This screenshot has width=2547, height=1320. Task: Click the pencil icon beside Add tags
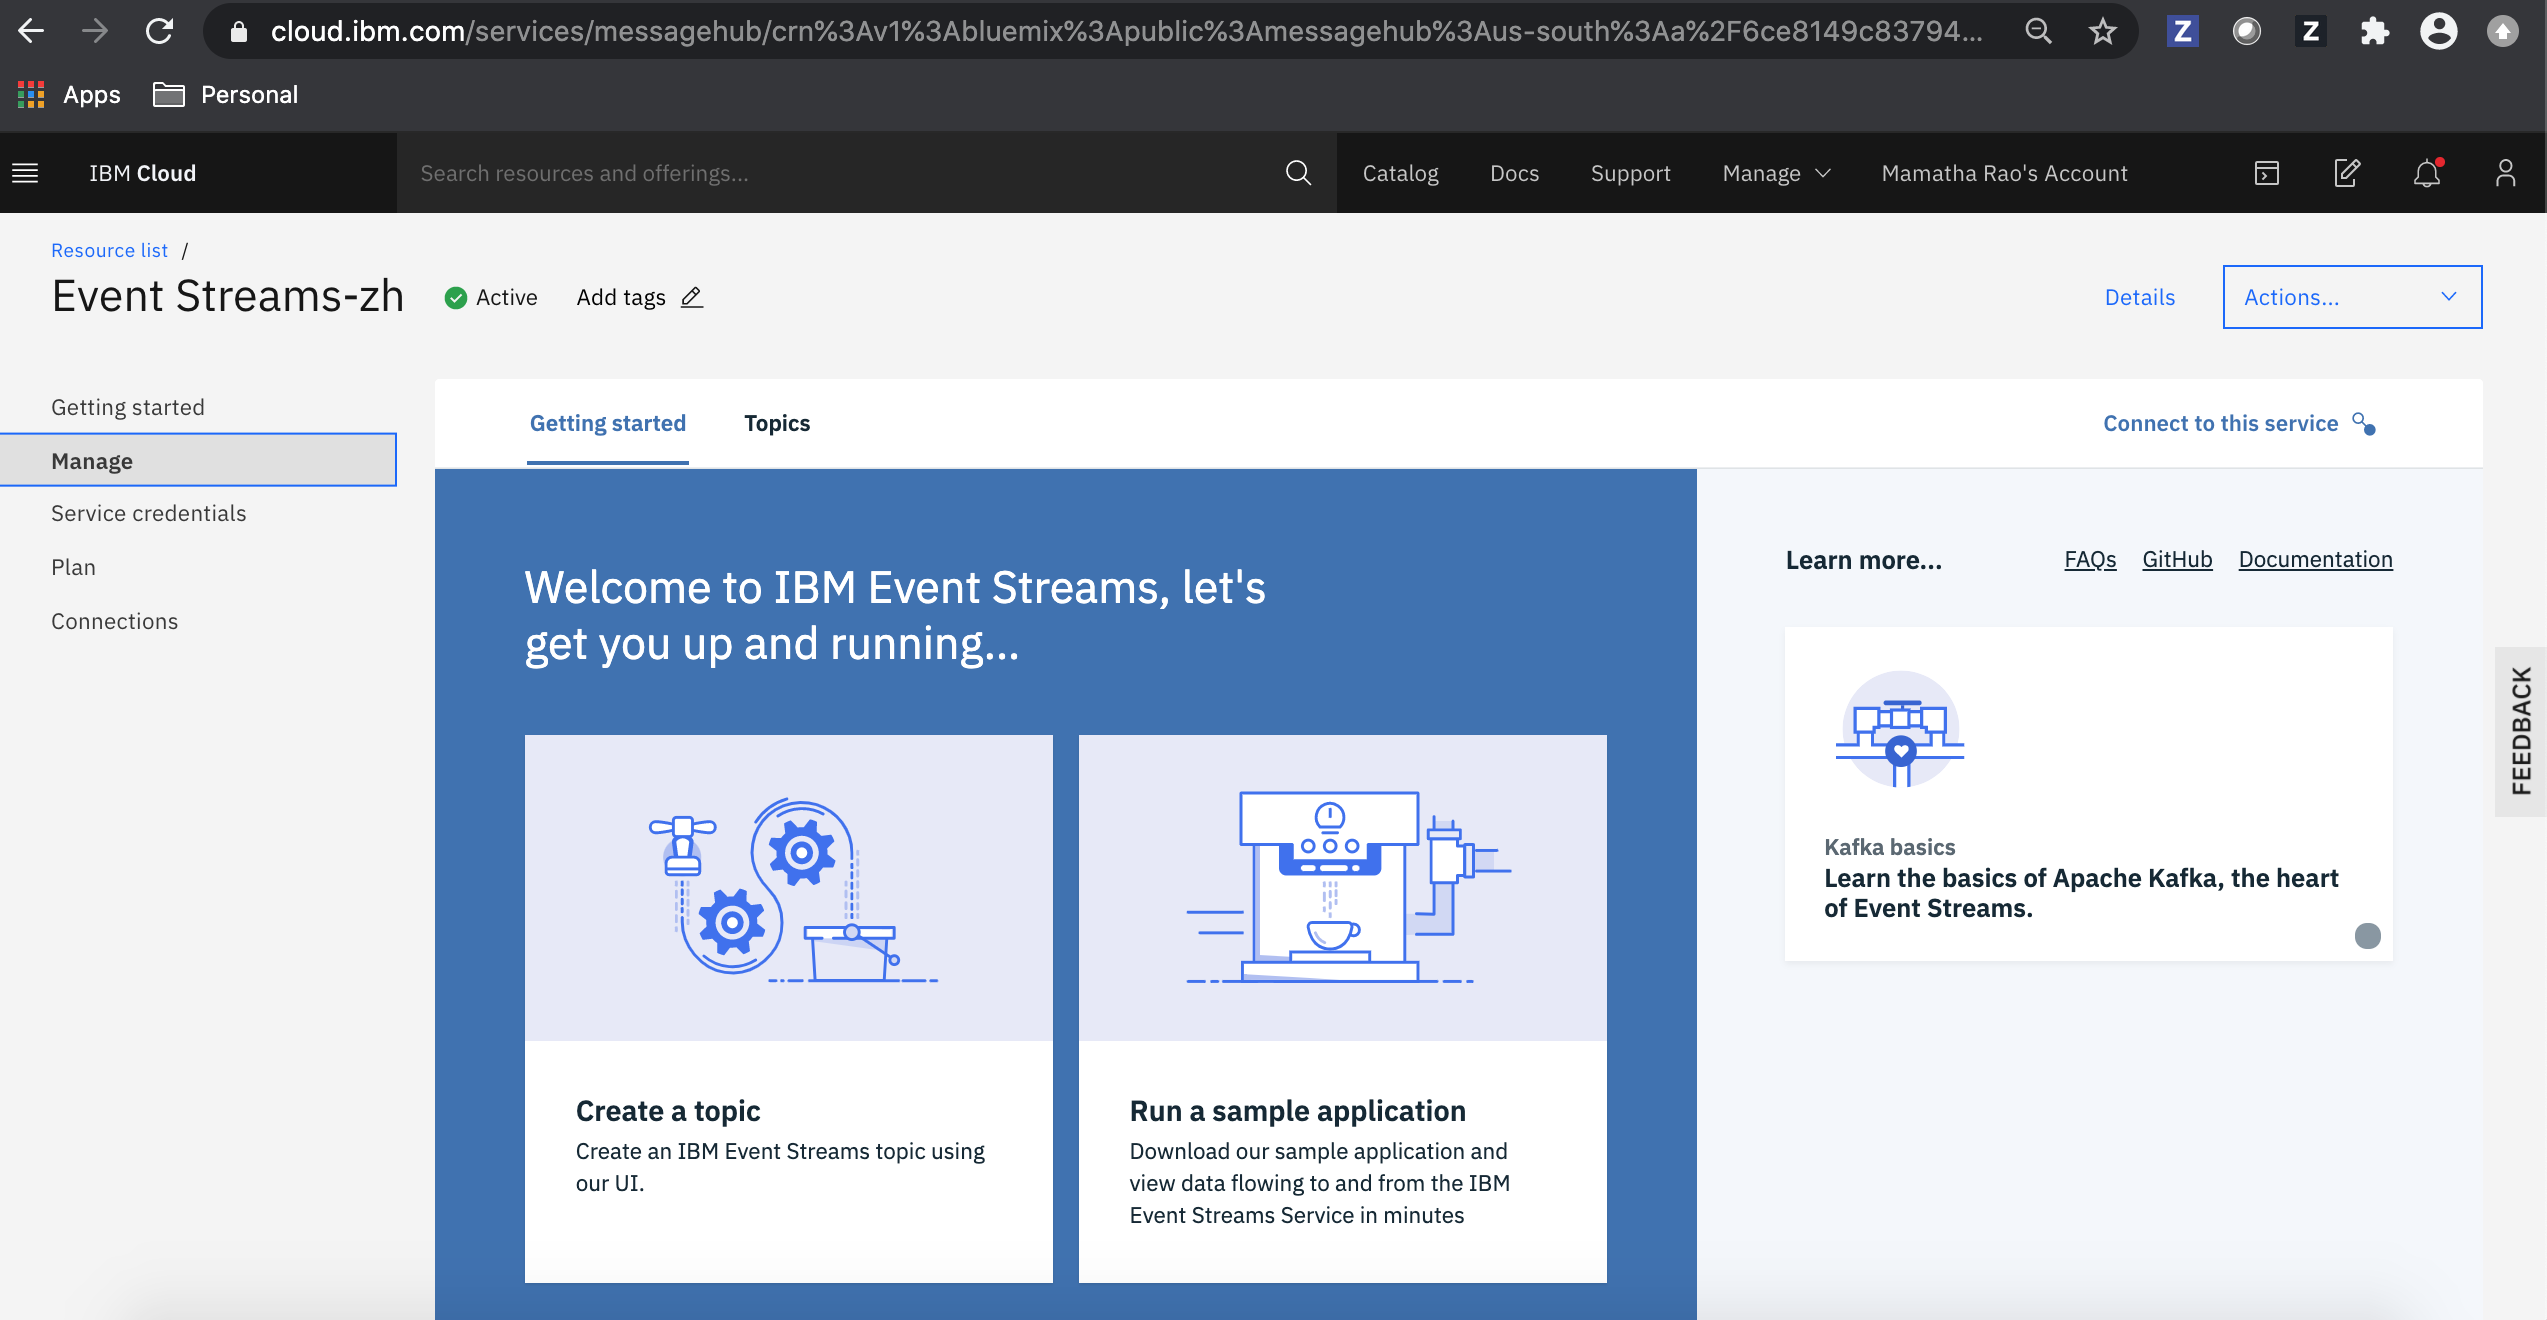(692, 297)
